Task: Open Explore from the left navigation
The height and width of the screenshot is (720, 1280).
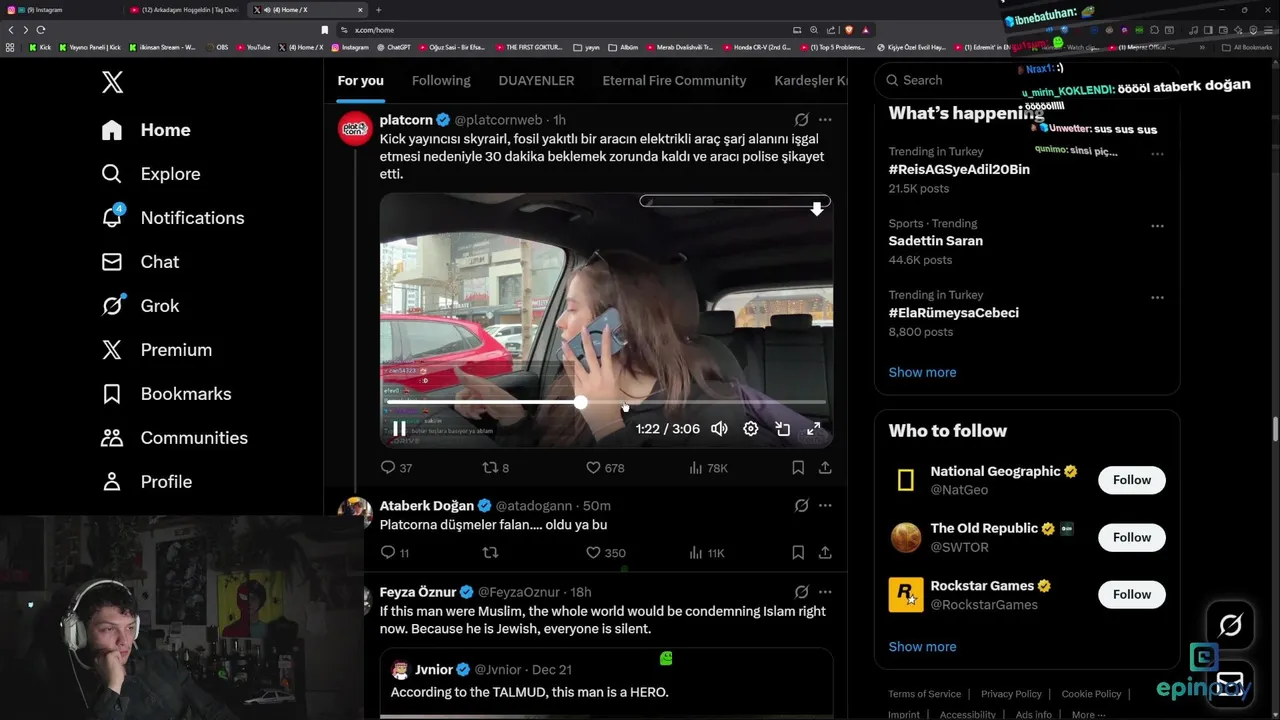Action: point(151,174)
